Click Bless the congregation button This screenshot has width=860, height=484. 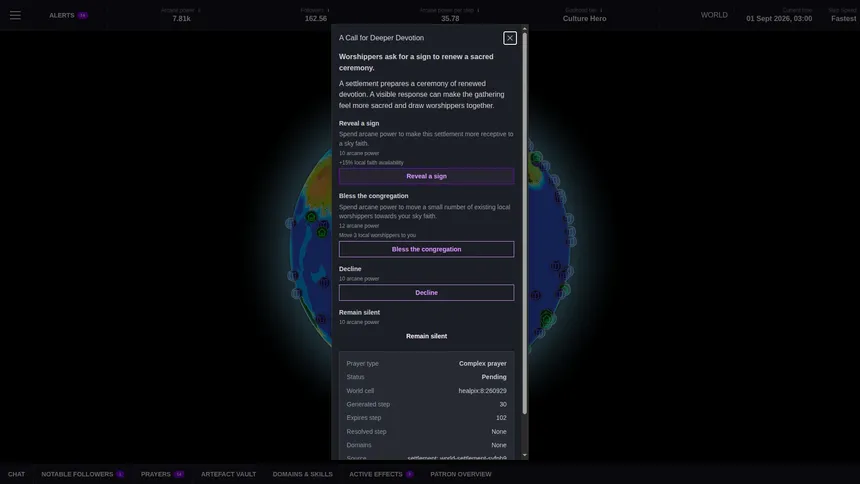[426, 249]
